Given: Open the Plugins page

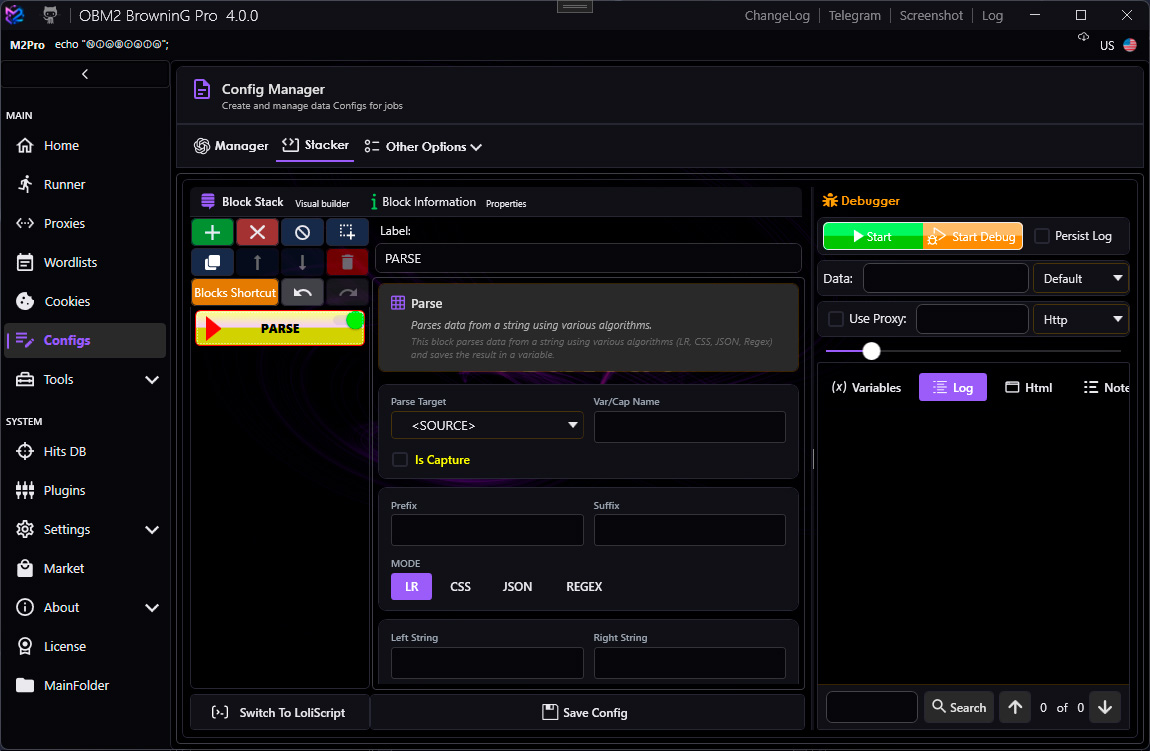Looking at the screenshot, I should coord(85,491).
